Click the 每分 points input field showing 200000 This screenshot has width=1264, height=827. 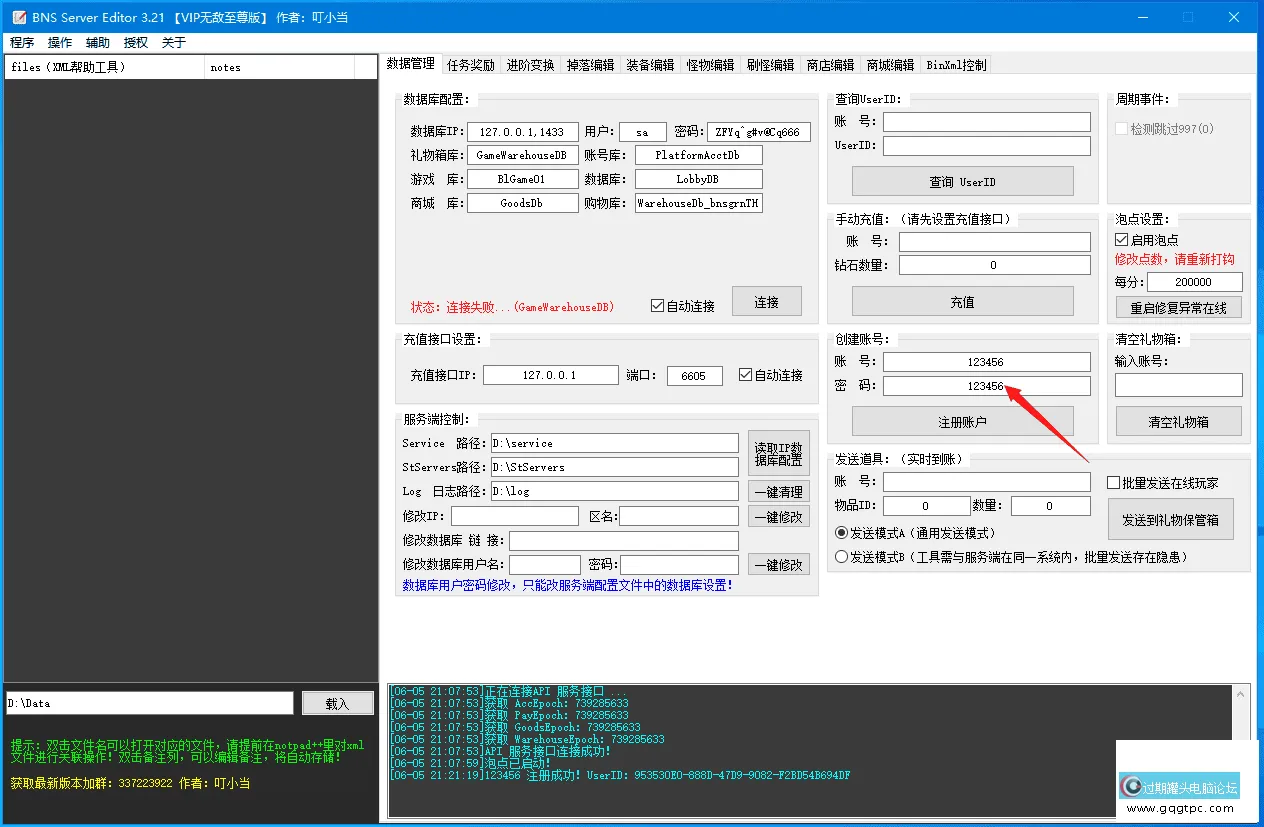pos(1194,281)
